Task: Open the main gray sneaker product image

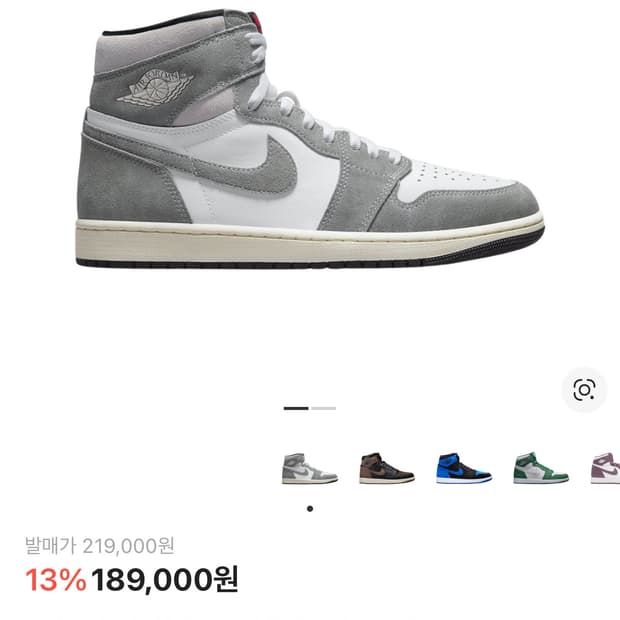Action: point(310,138)
